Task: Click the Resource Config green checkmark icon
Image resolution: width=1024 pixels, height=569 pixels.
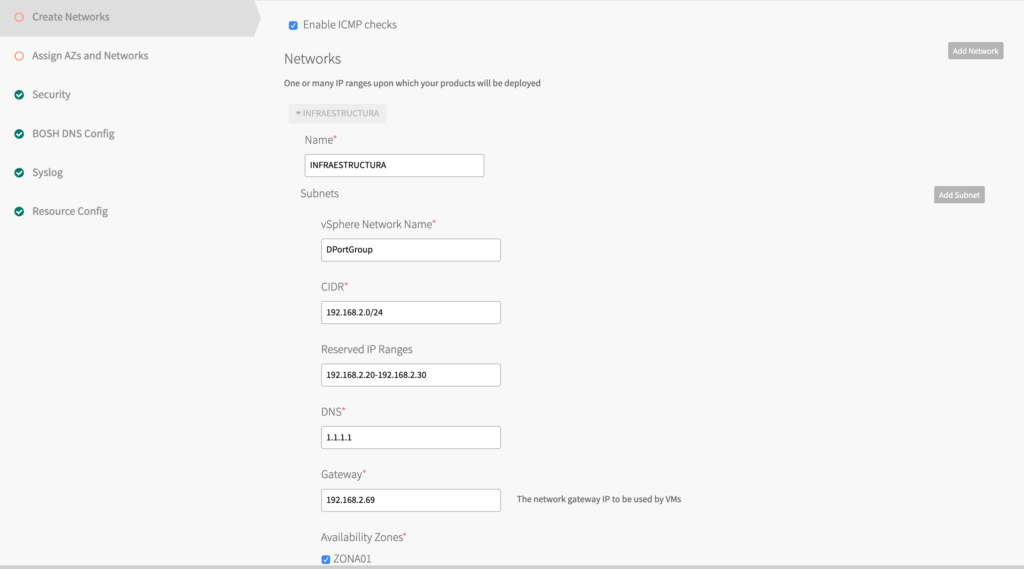Action: [19, 212]
